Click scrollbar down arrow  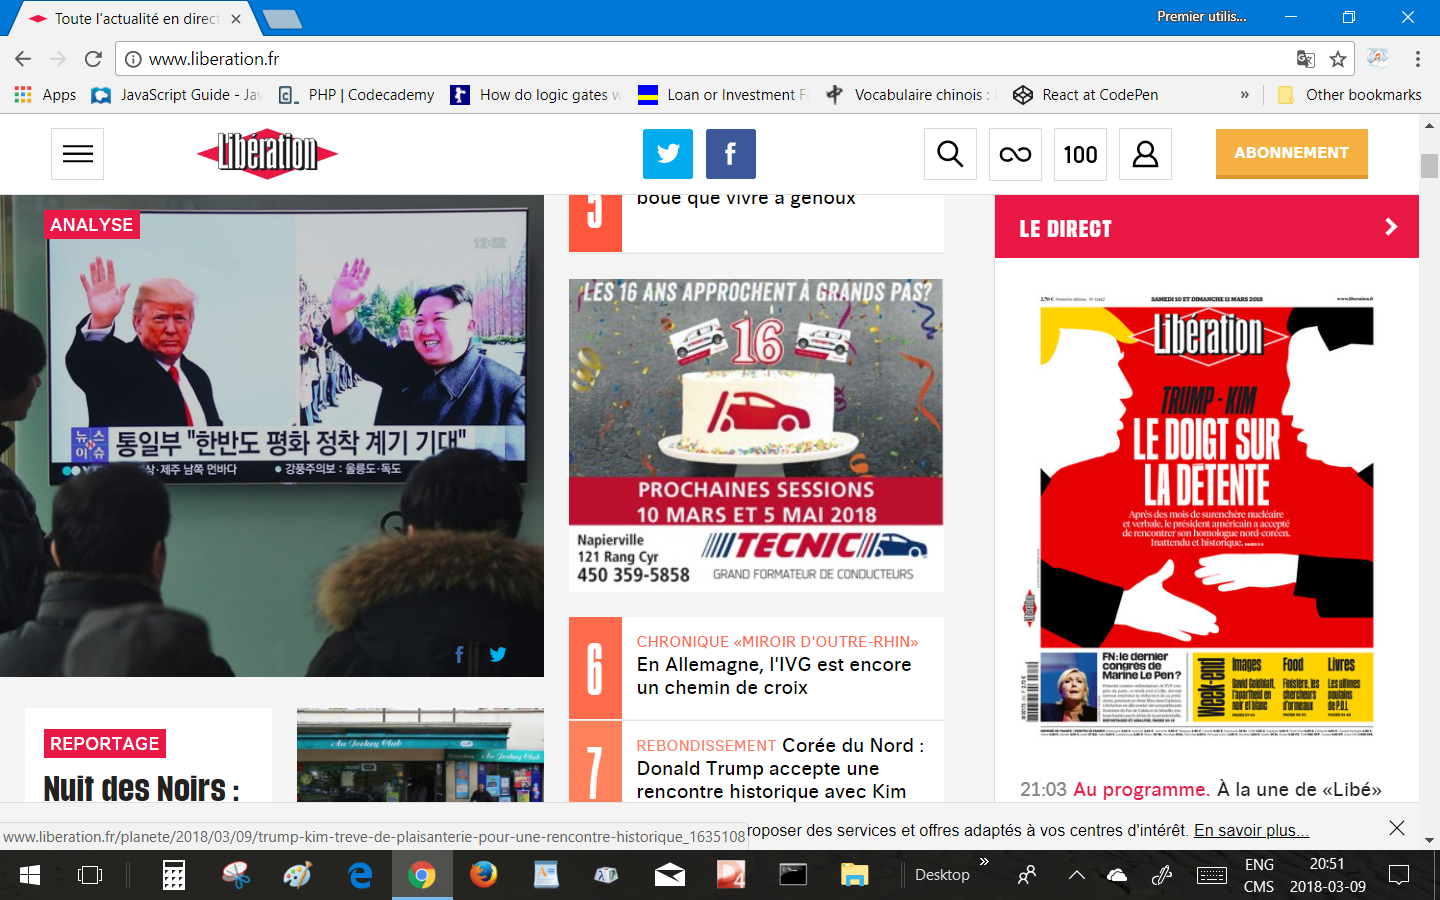[1429, 840]
